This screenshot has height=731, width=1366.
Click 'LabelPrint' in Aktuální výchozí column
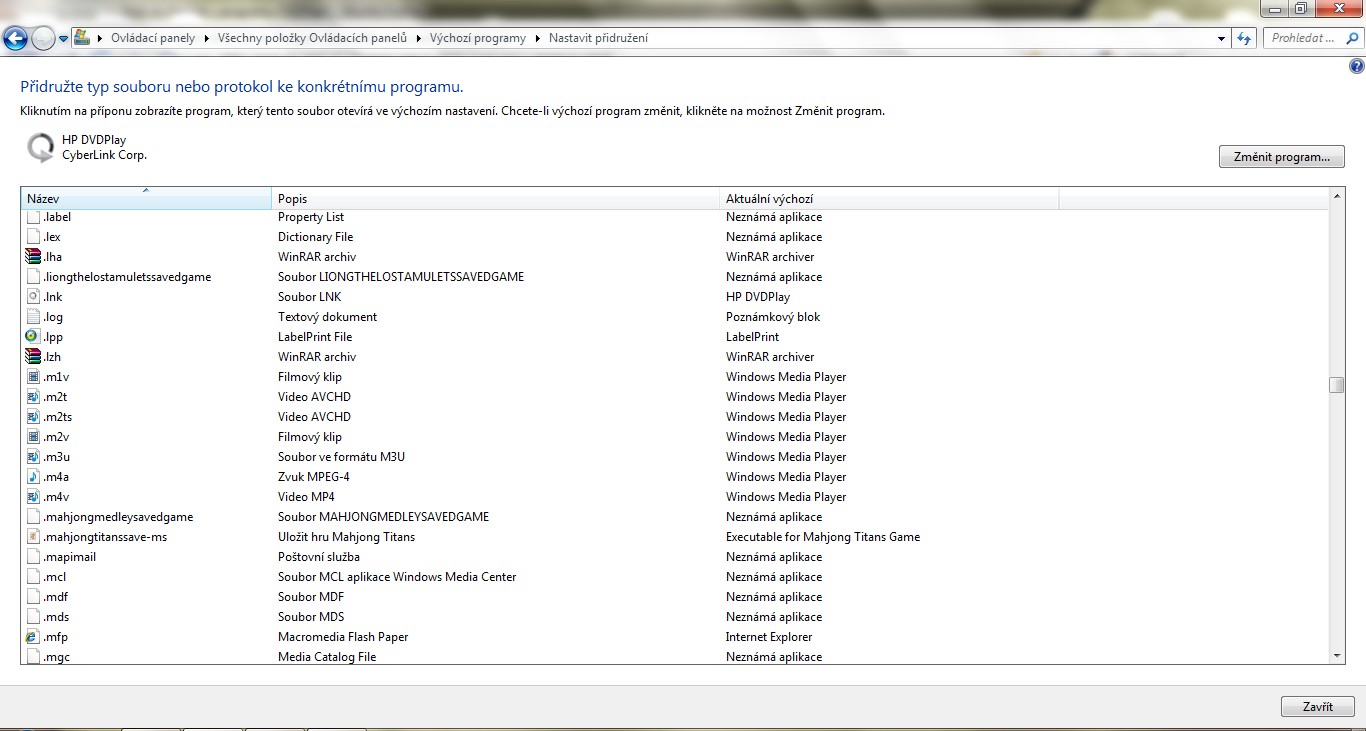point(753,337)
